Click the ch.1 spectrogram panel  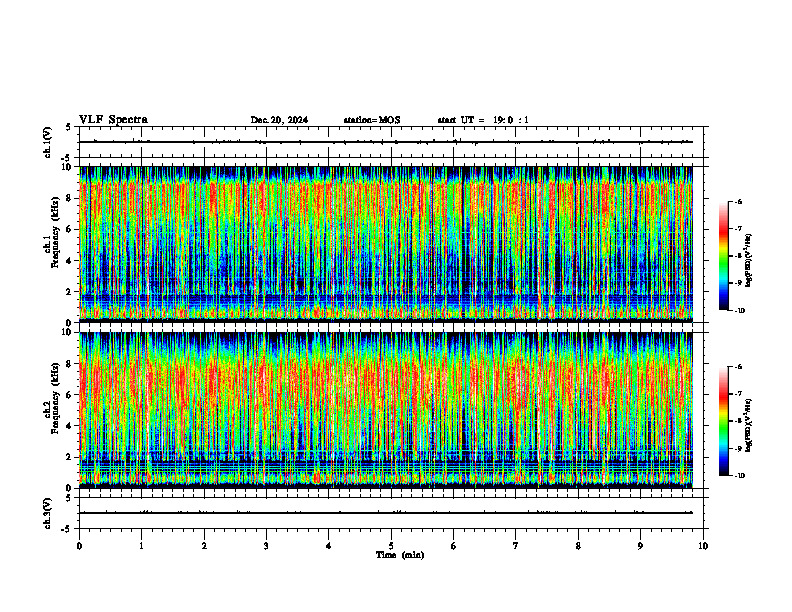coord(386,244)
